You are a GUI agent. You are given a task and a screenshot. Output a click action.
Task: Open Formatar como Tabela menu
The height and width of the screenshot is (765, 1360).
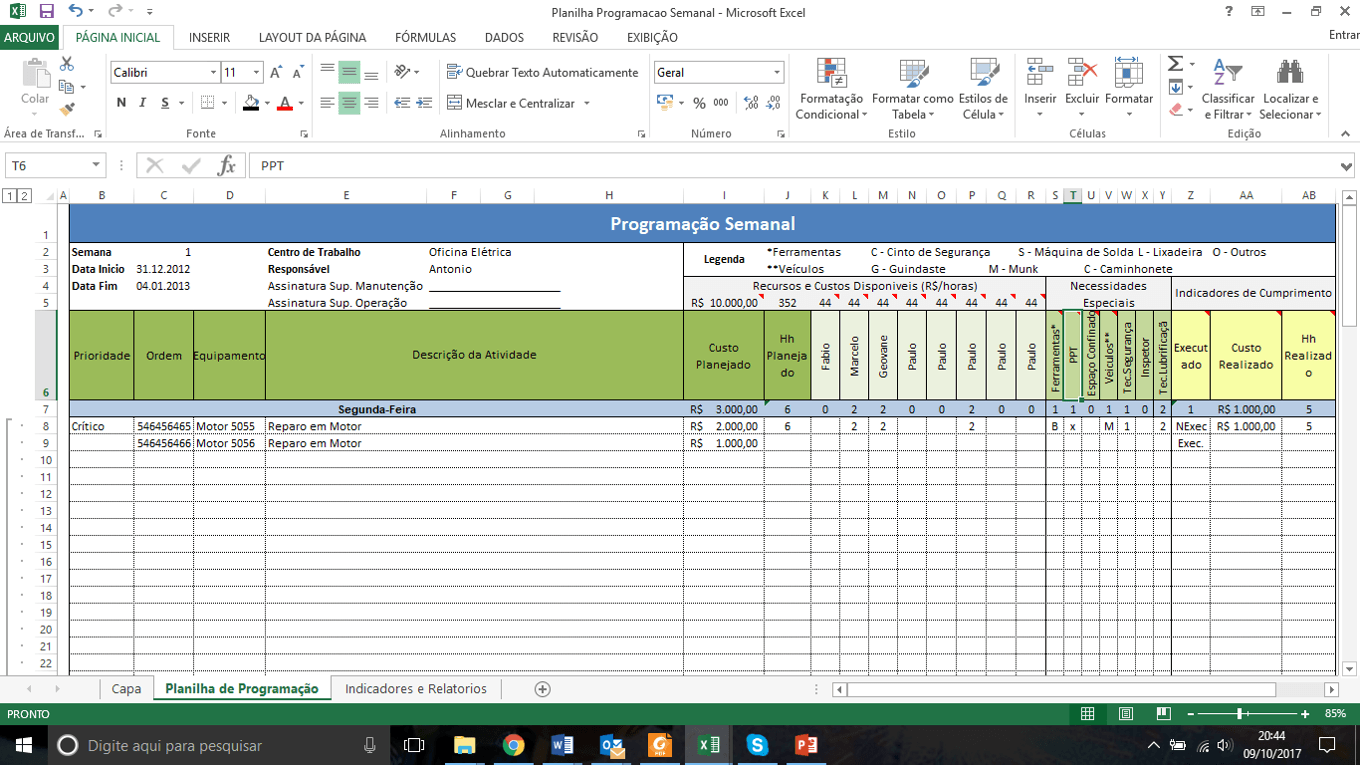click(x=912, y=89)
